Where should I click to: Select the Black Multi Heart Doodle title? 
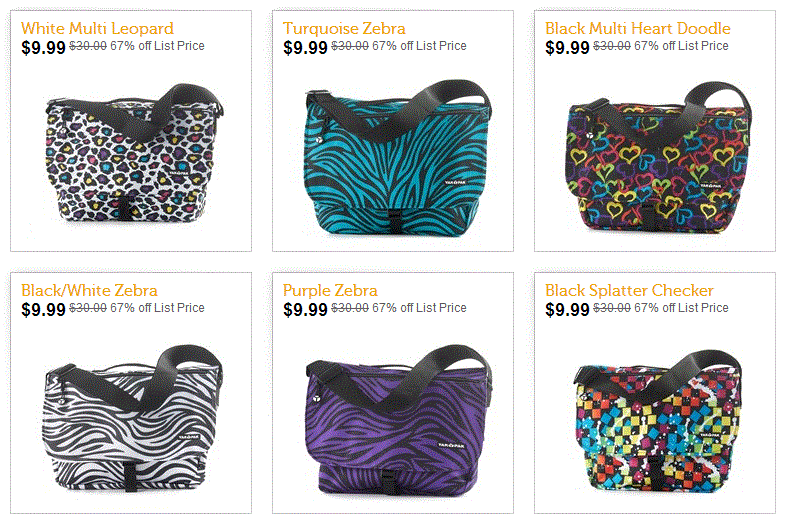[x=637, y=28]
